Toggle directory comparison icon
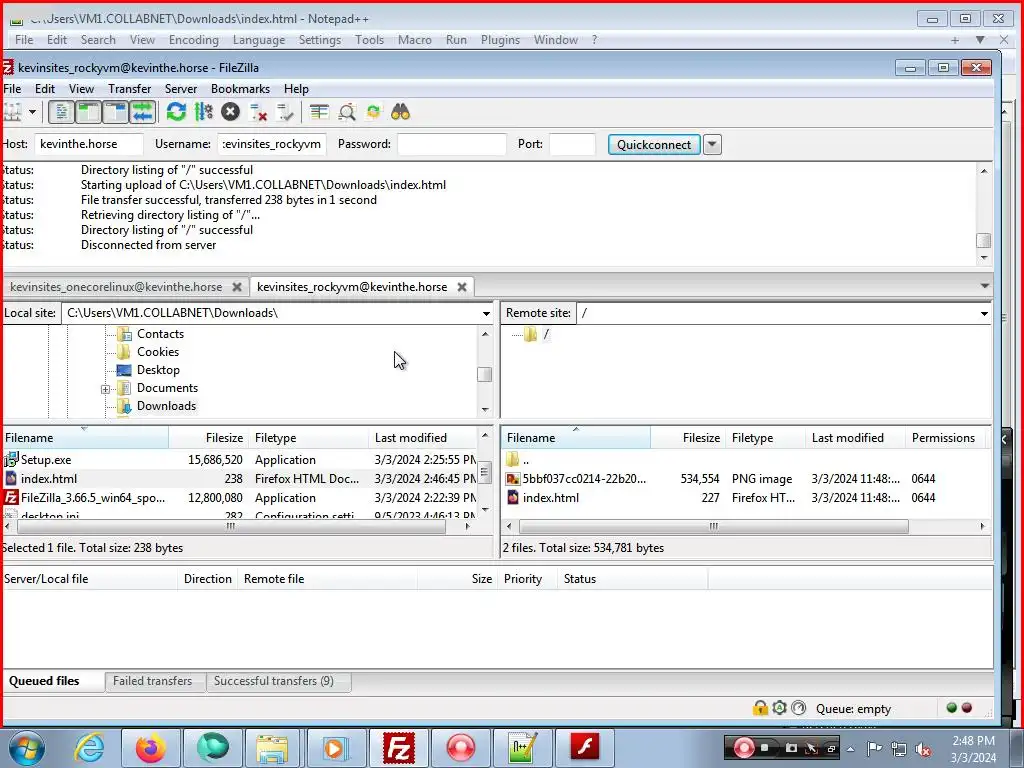 [x=347, y=112]
